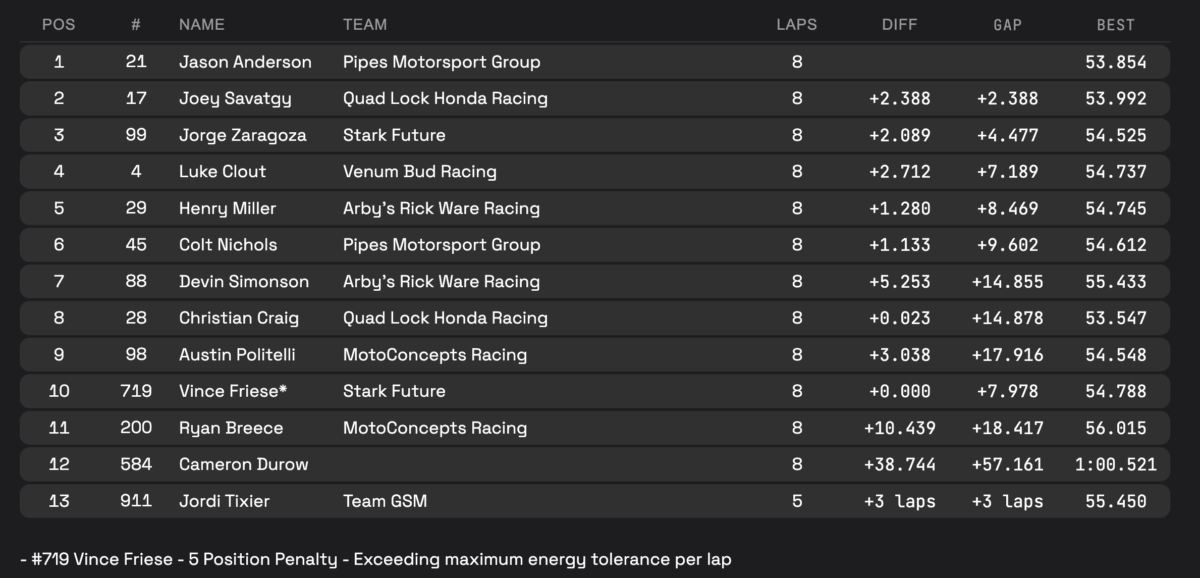Click the GAP column header
The image size is (1200, 578).
pos(1007,24)
